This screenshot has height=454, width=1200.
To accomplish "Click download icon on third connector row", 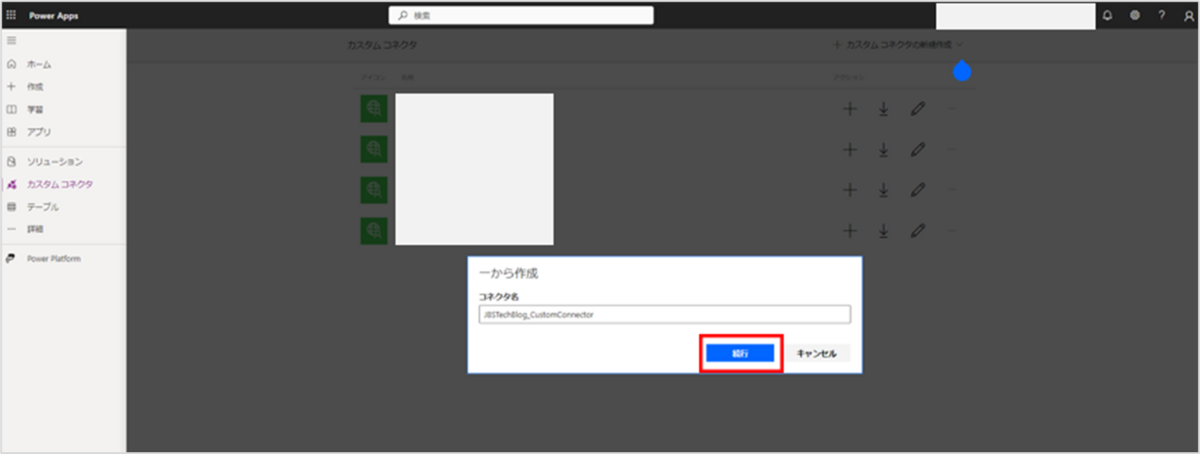I will [x=884, y=190].
